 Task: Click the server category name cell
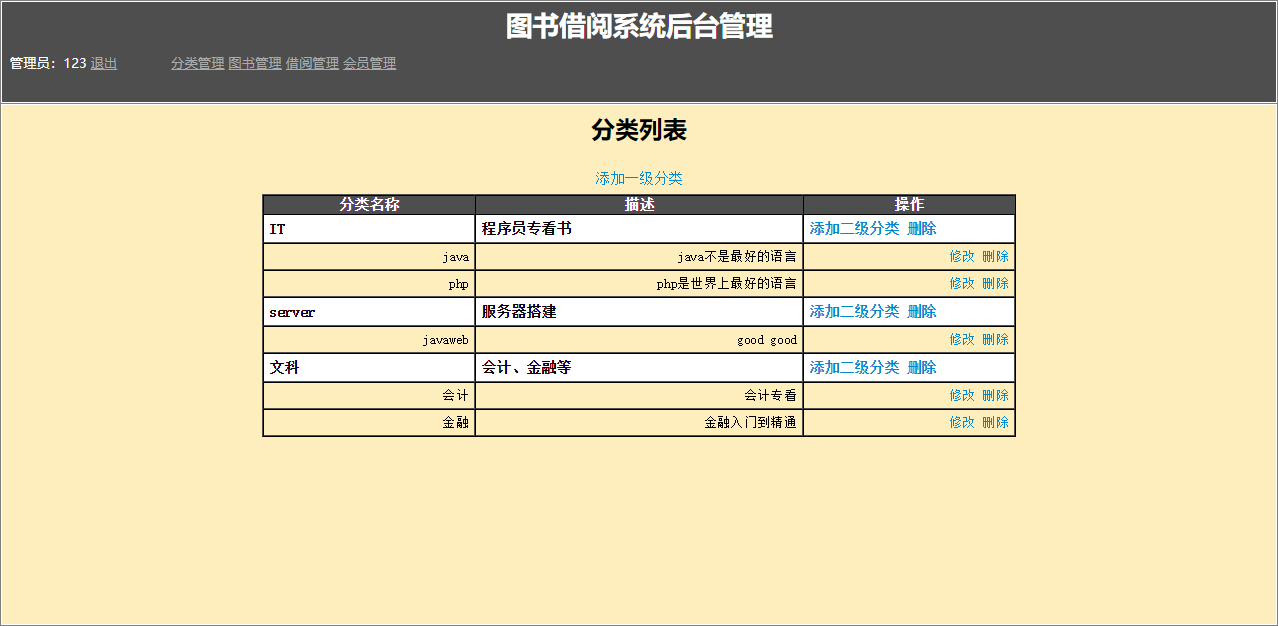[369, 312]
